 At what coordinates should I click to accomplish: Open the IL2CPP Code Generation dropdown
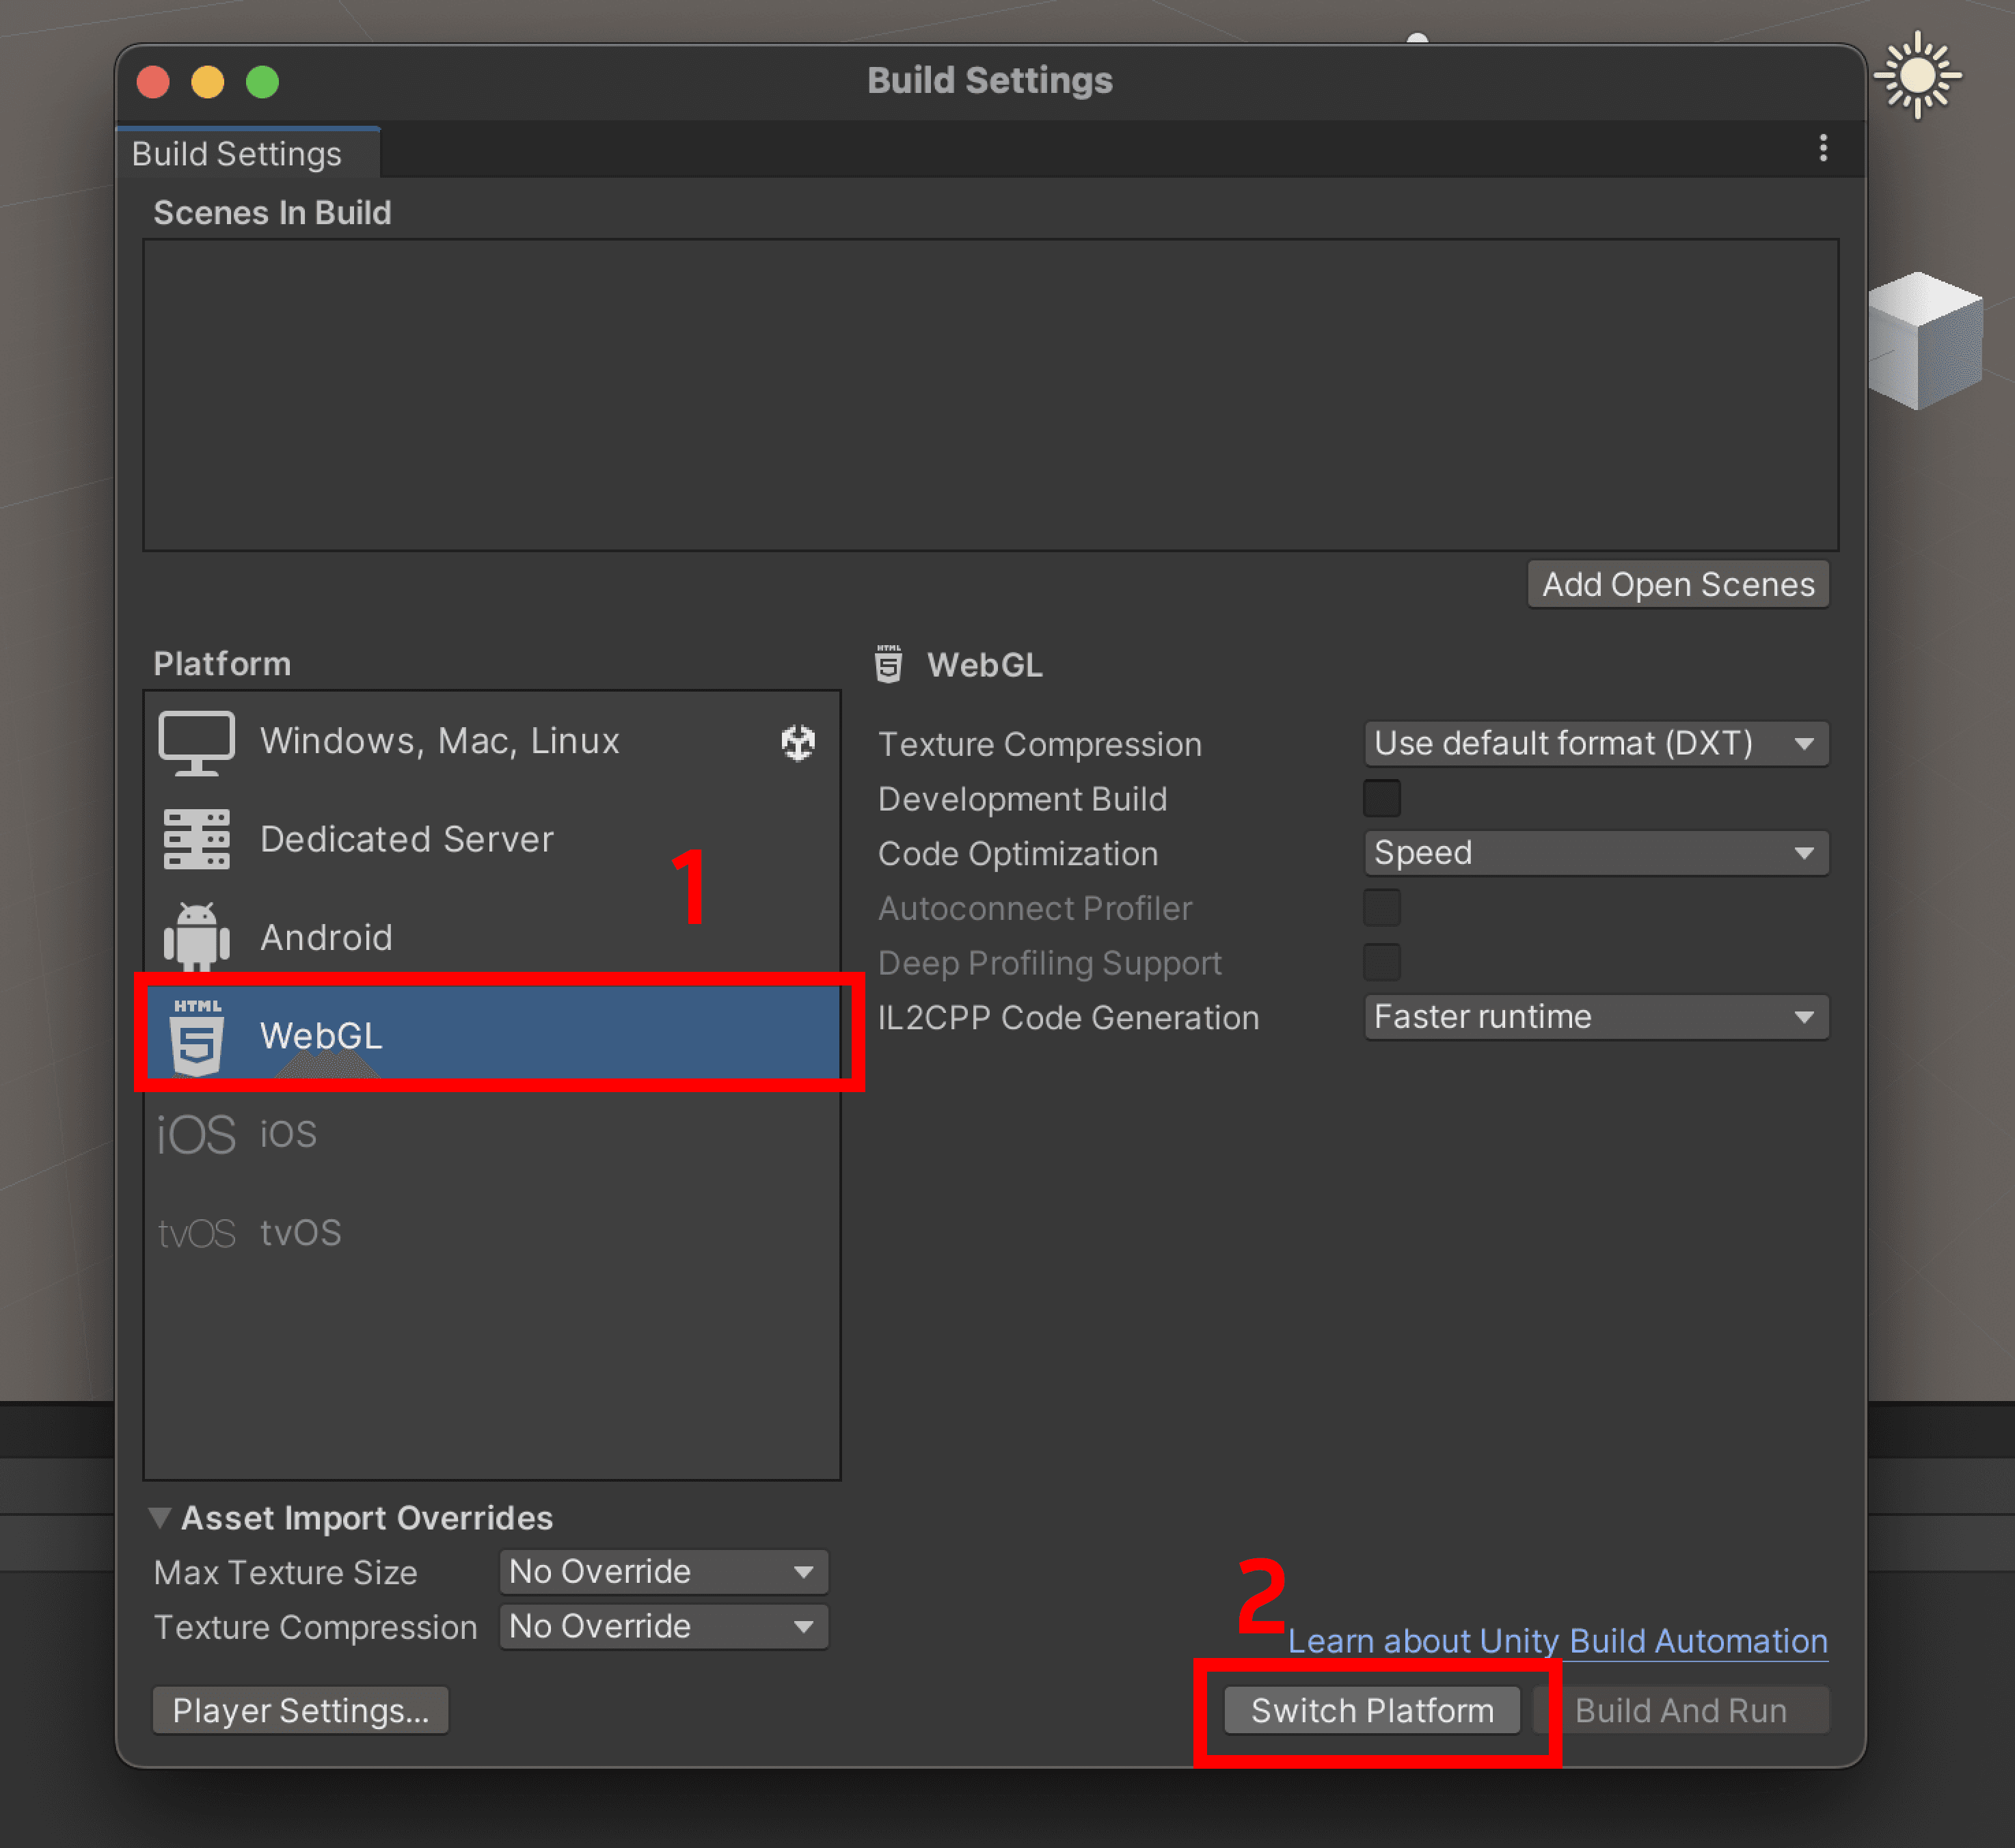tap(1596, 1017)
